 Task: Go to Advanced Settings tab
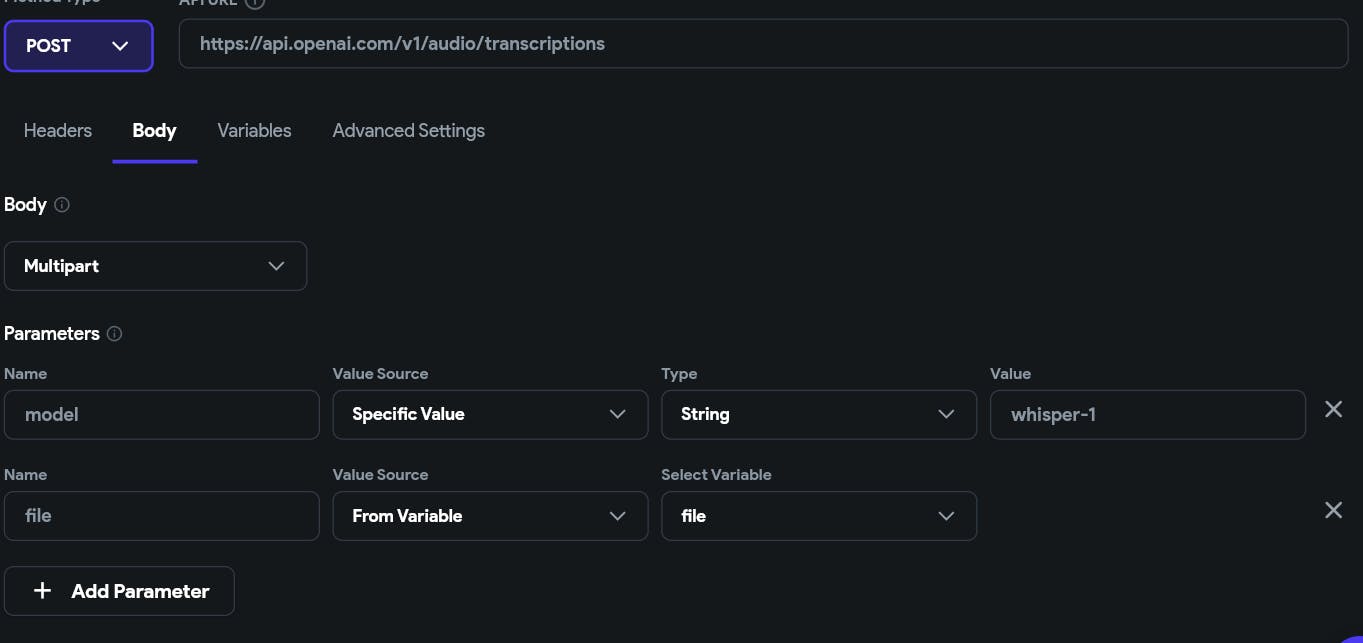(408, 131)
